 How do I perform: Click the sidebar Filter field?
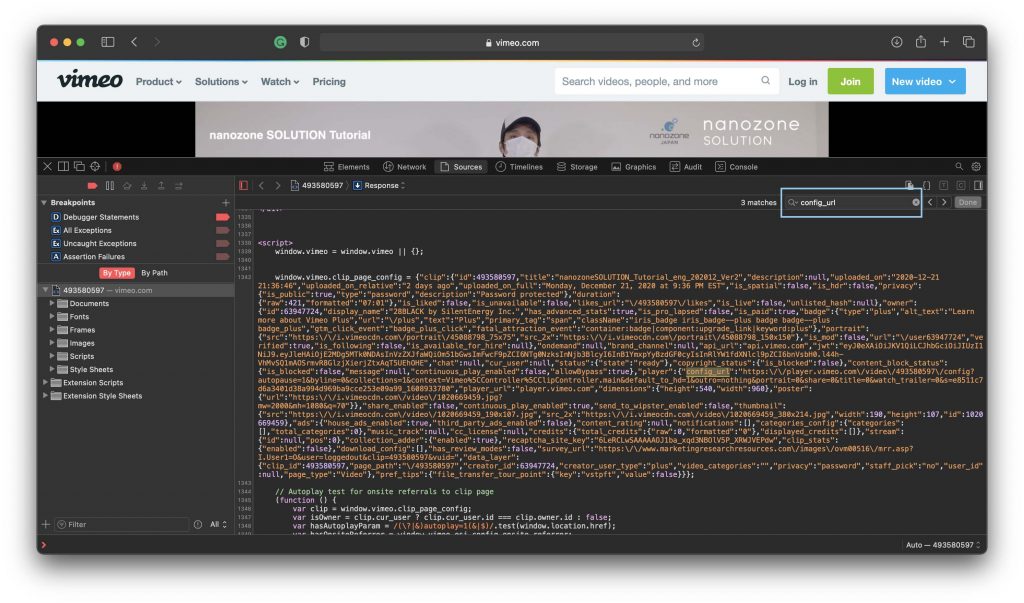(121, 525)
